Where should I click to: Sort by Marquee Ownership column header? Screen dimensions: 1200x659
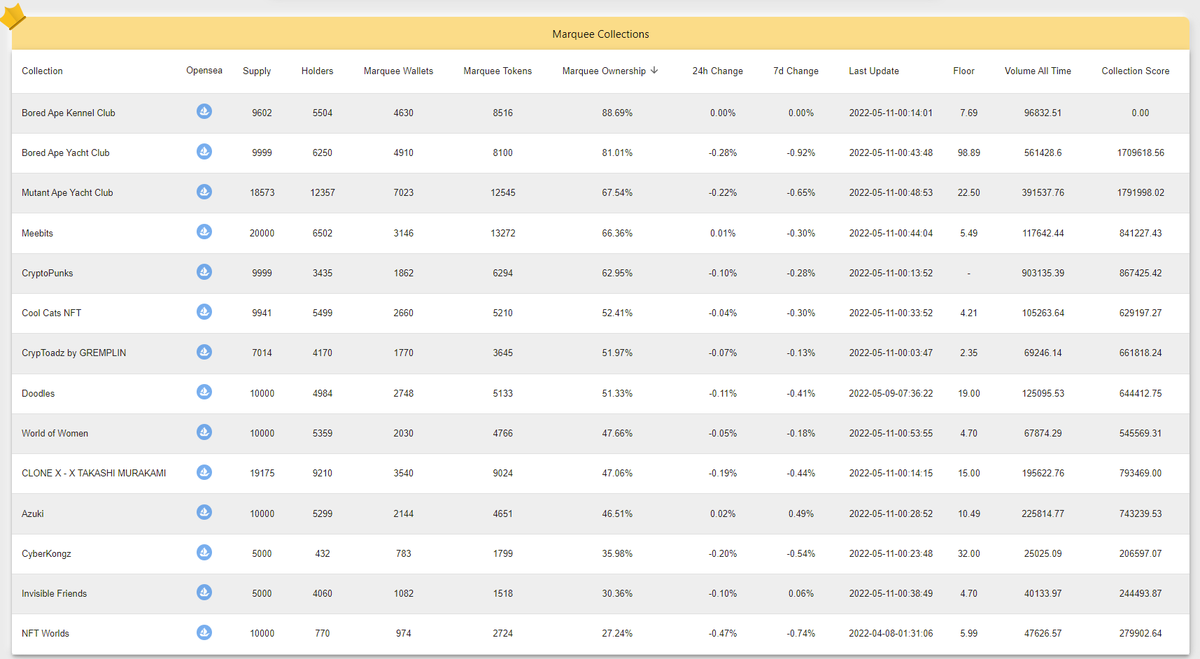click(610, 71)
